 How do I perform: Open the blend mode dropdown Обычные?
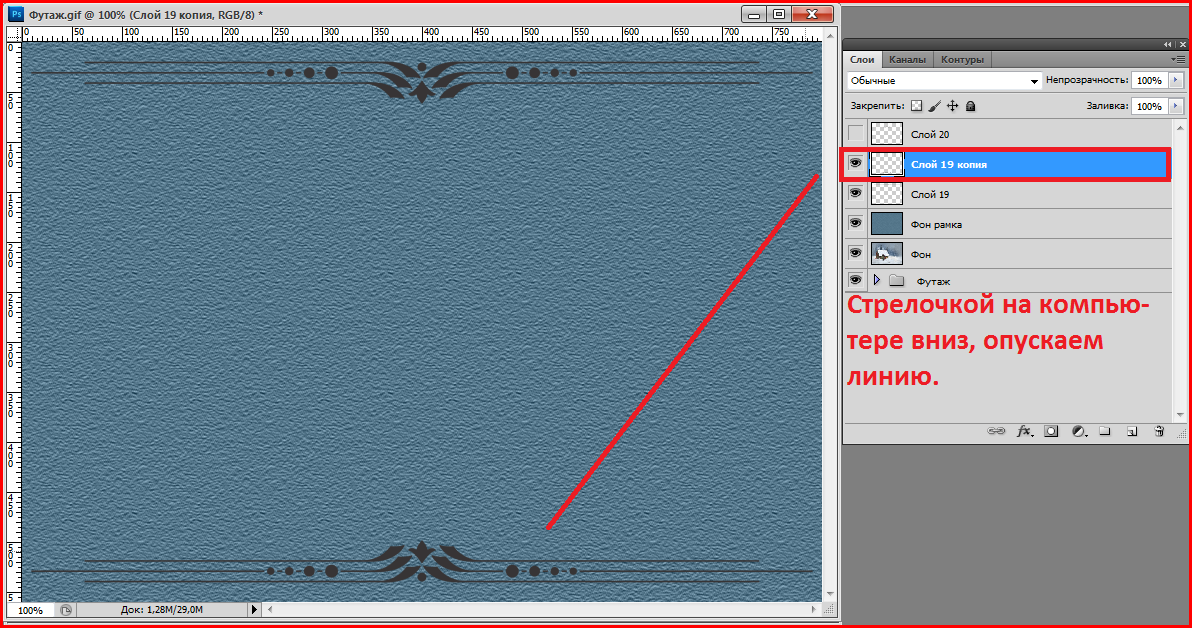944,81
